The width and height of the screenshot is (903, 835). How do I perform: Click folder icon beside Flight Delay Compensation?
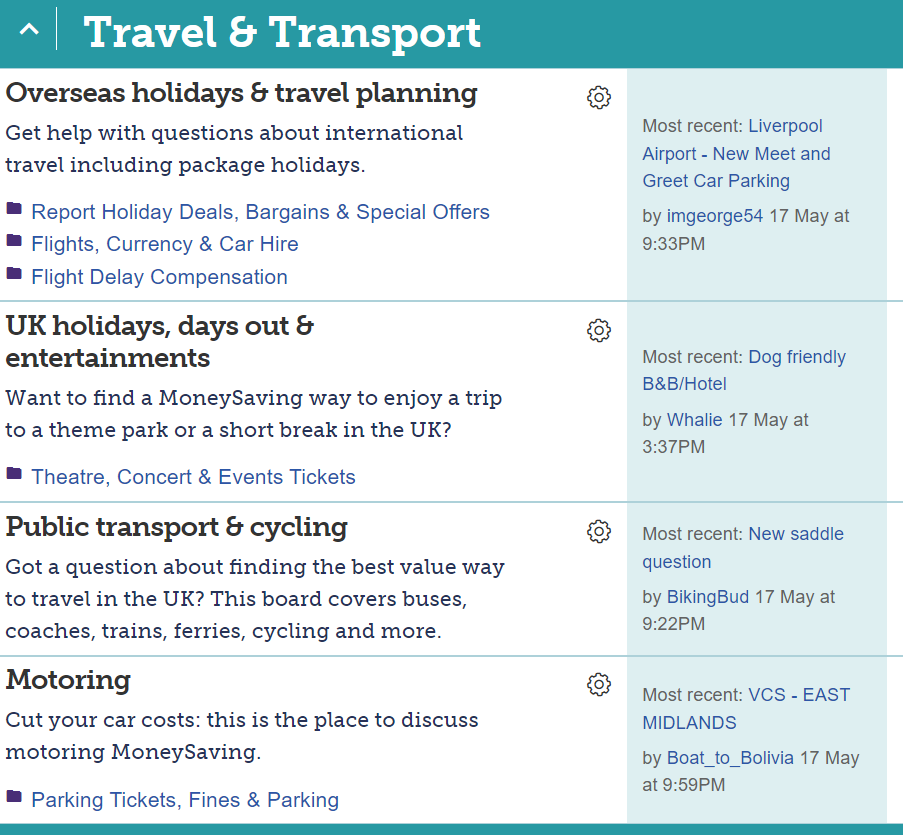tap(14, 273)
